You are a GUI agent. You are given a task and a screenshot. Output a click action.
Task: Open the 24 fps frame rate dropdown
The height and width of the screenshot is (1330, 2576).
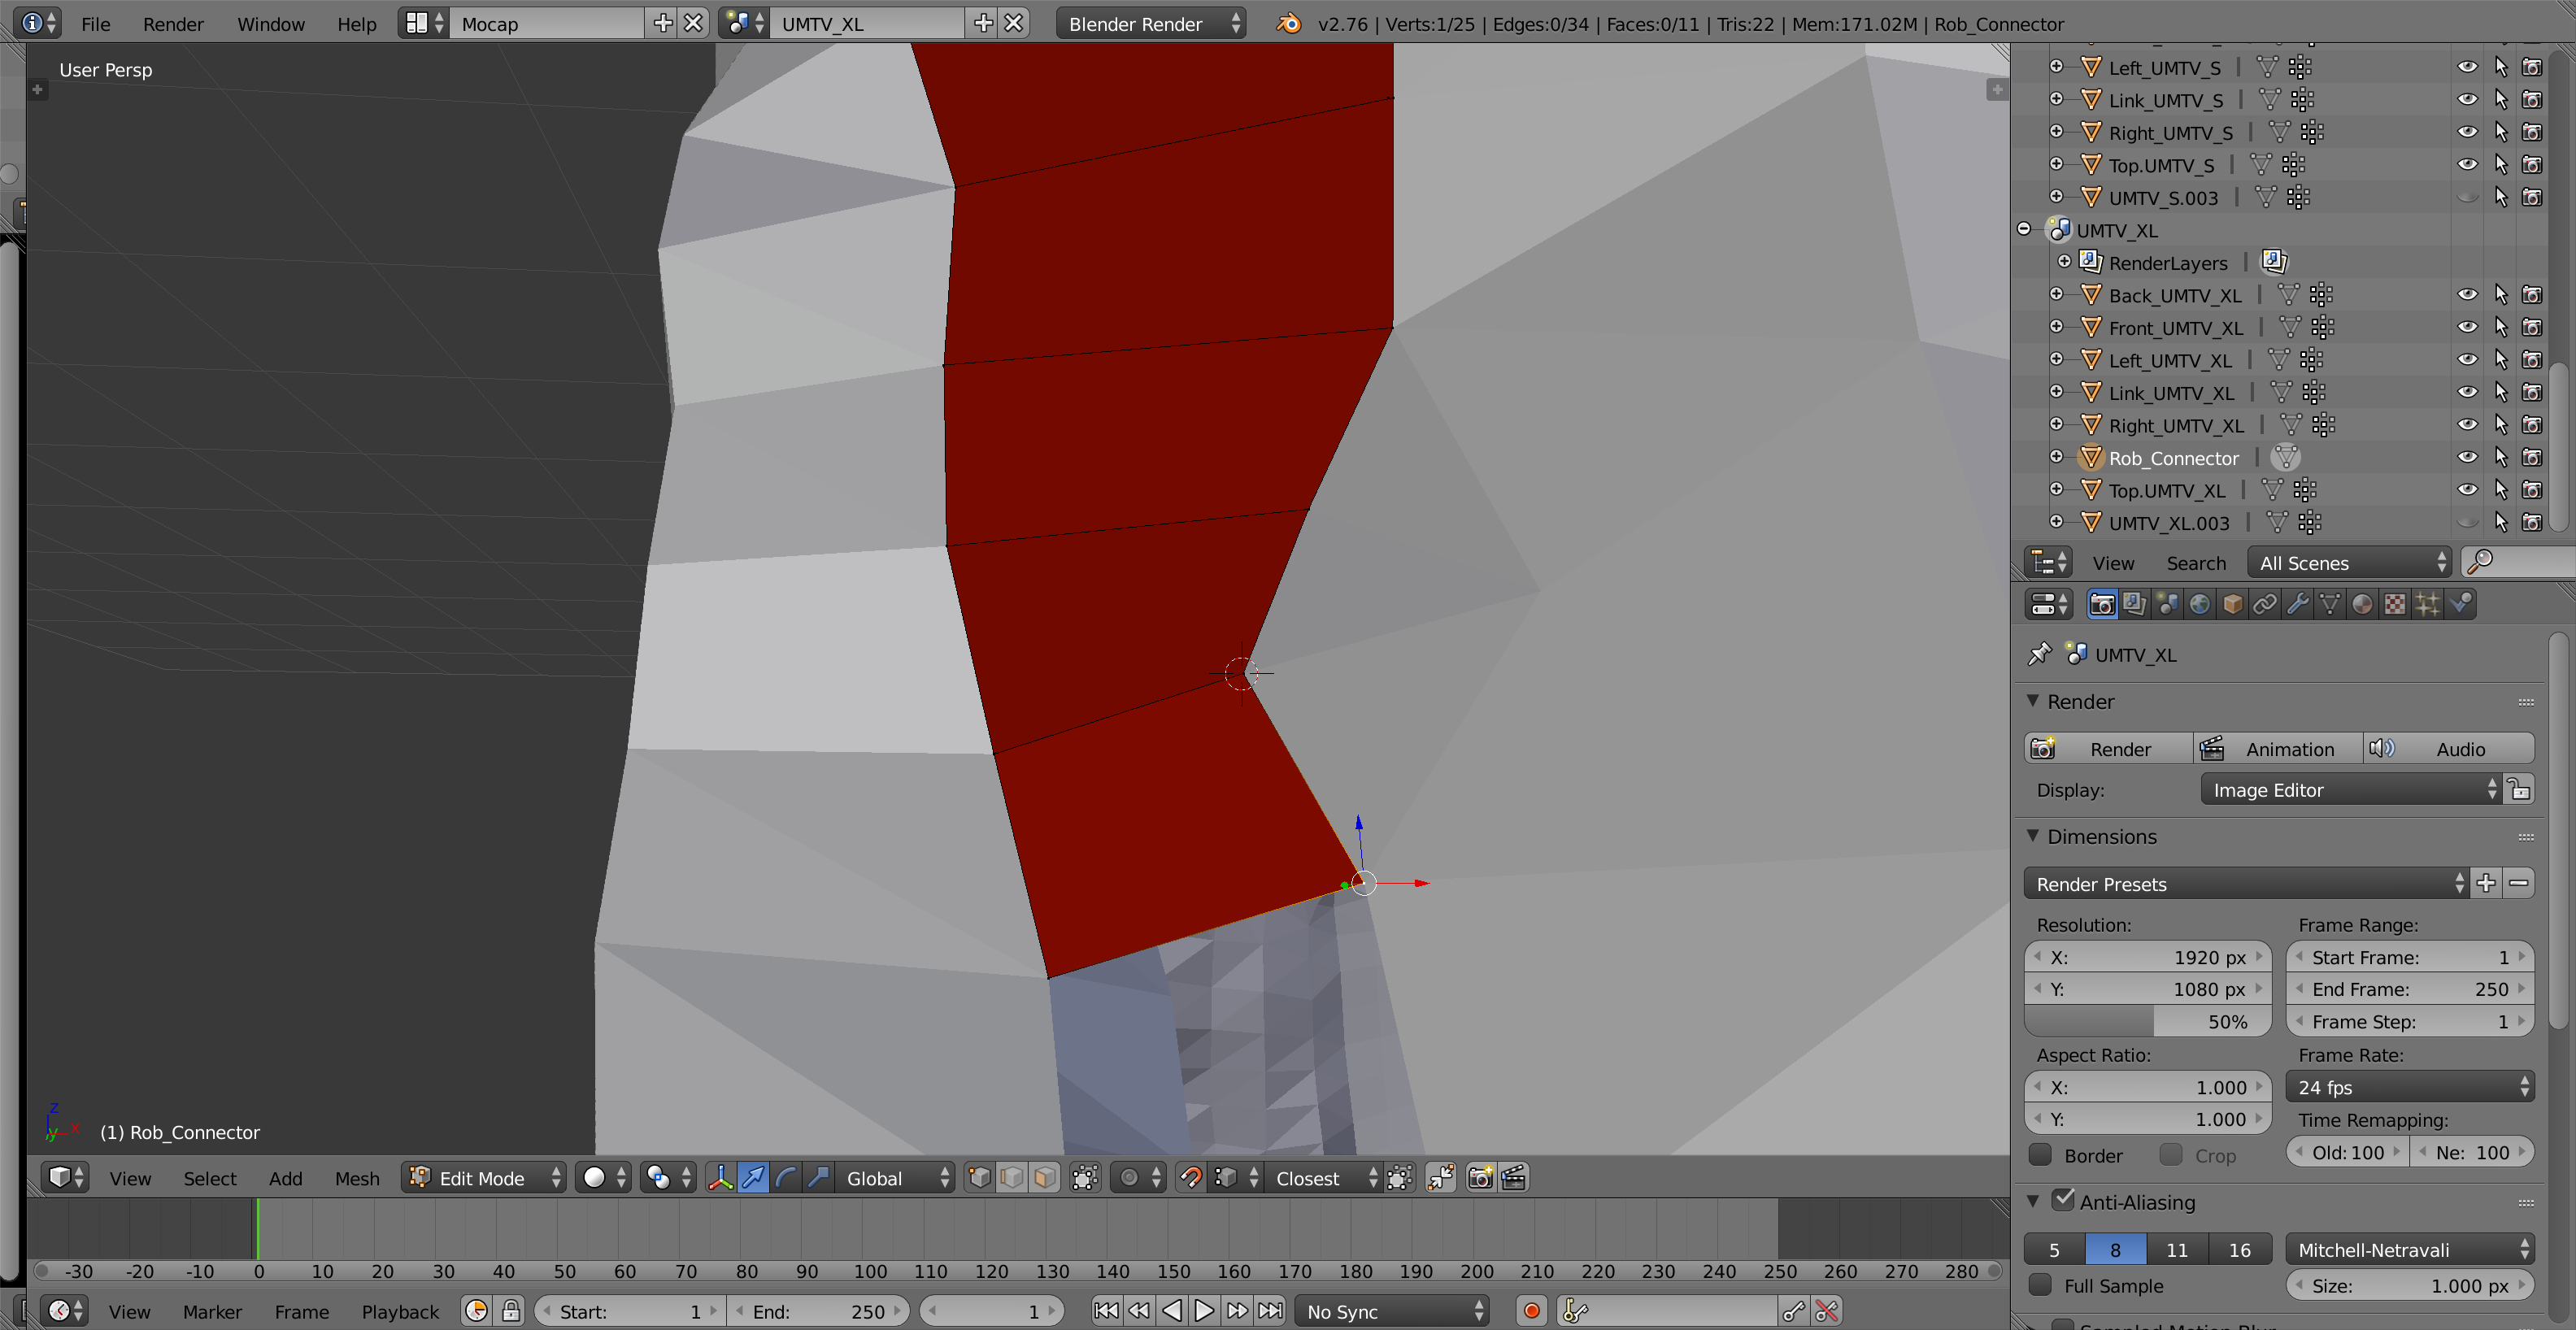(2410, 1087)
